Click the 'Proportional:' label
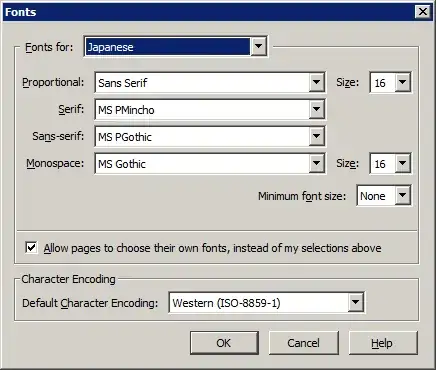The image size is (436, 370). 53,82
